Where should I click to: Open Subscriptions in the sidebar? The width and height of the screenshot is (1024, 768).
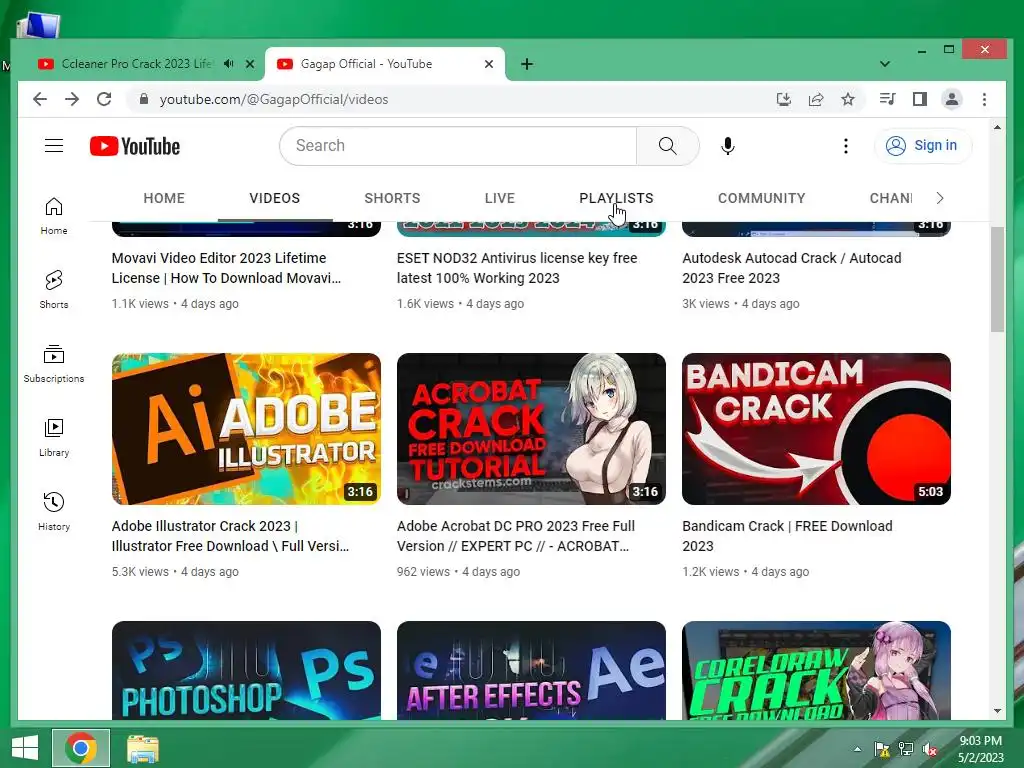(54, 364)
